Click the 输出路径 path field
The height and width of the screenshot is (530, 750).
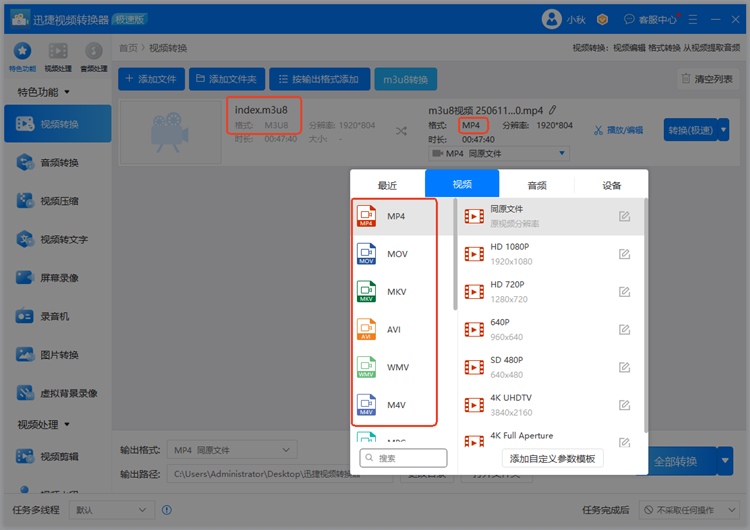tap(280, 474)
